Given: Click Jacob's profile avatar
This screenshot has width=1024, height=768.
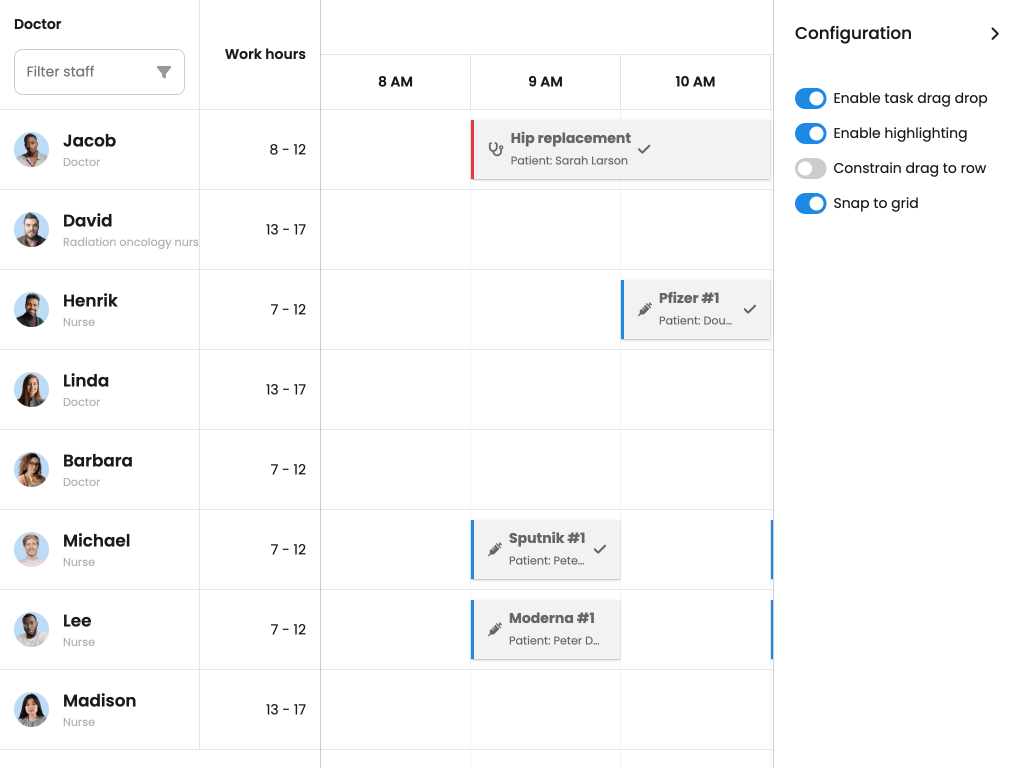Looking at the screenshot, I should (31, 149).
